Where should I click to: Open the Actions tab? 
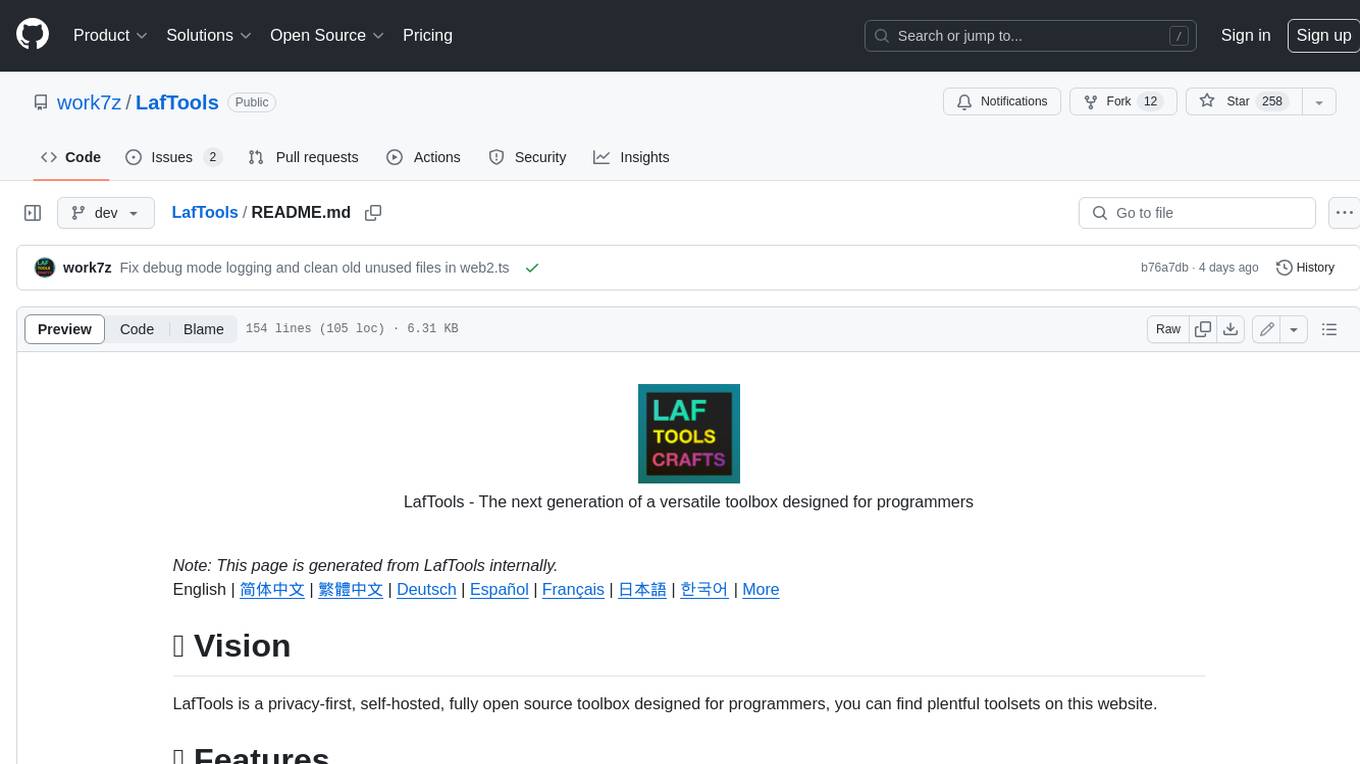pyautogui.click(x=423, y=157)
